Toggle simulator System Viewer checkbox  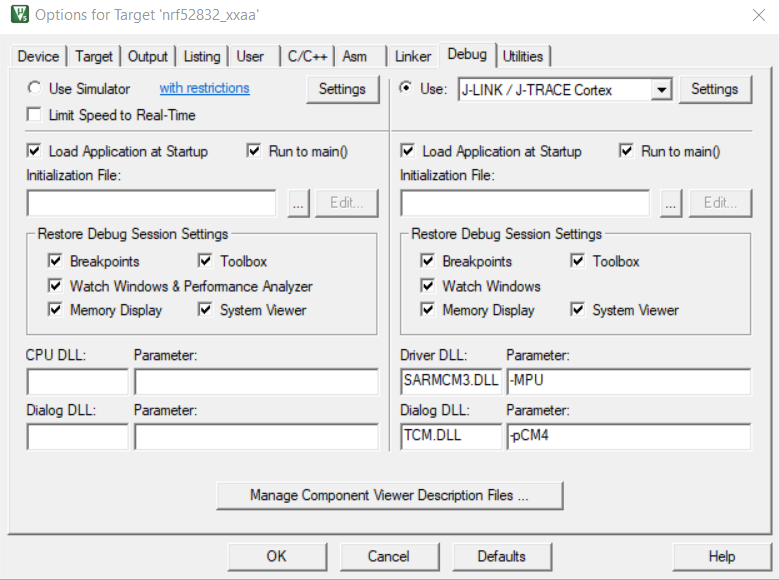205,310
